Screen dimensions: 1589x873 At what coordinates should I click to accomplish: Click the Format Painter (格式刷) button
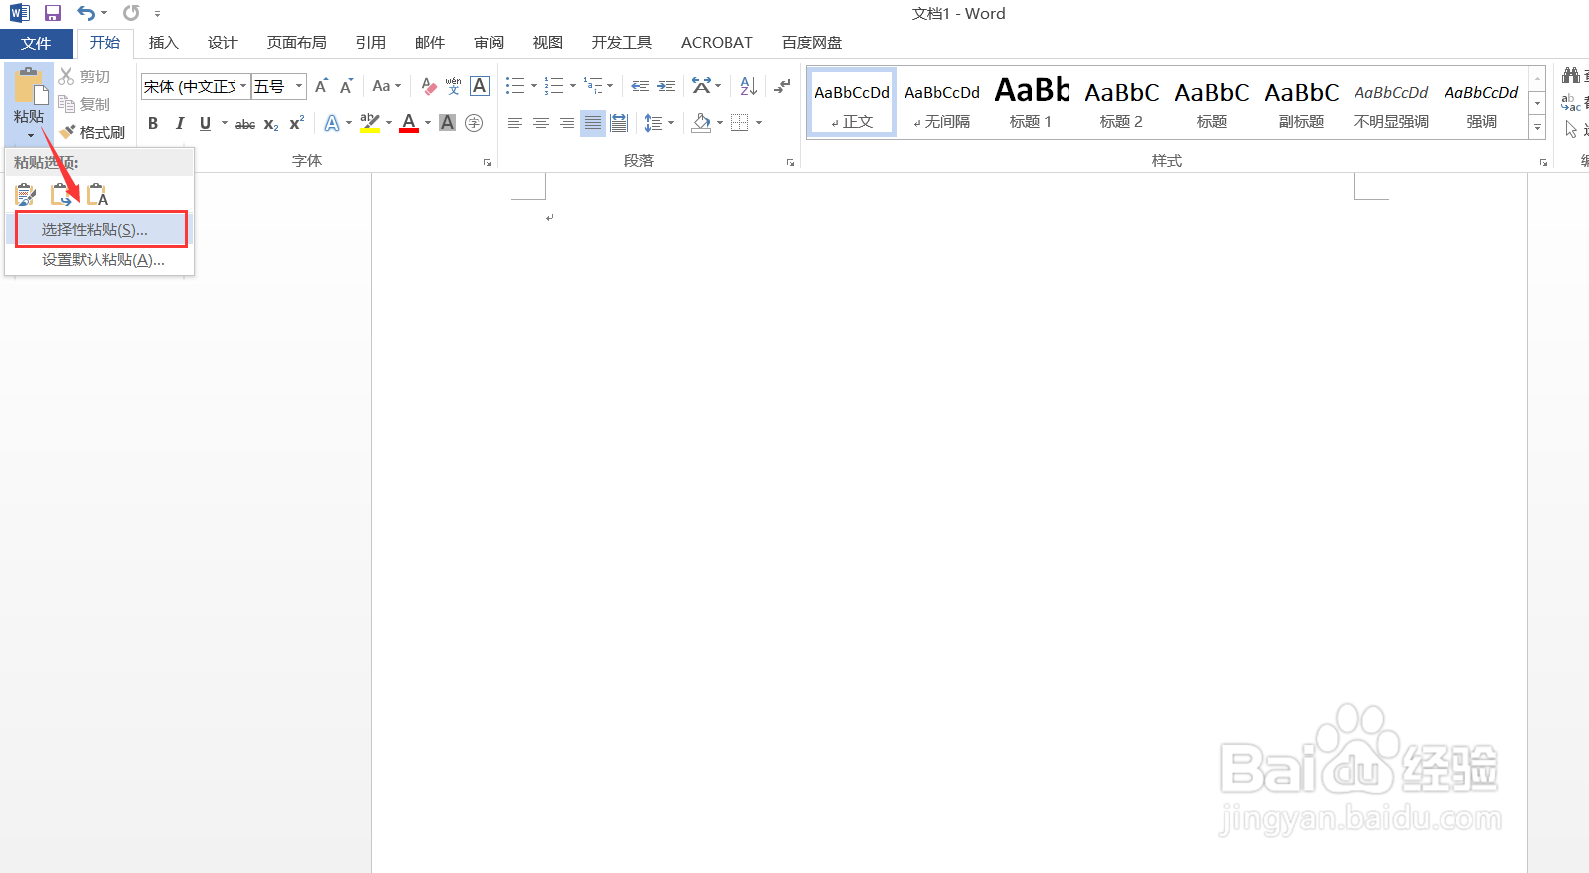coord(92,132)
